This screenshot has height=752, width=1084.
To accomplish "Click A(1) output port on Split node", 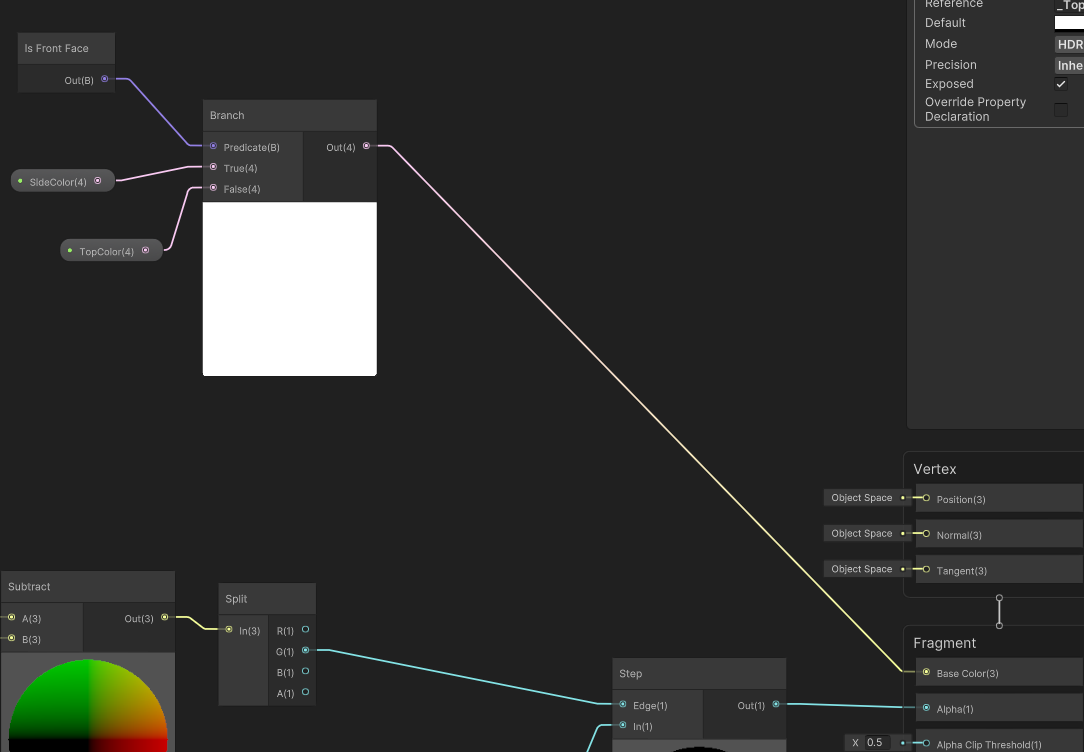I will (306, 692).
